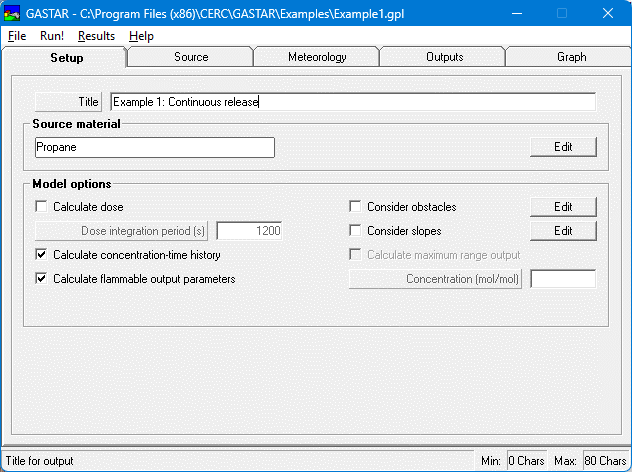Open the Help menu
This screenshot has height=472, width=632.
coord(141,36)
